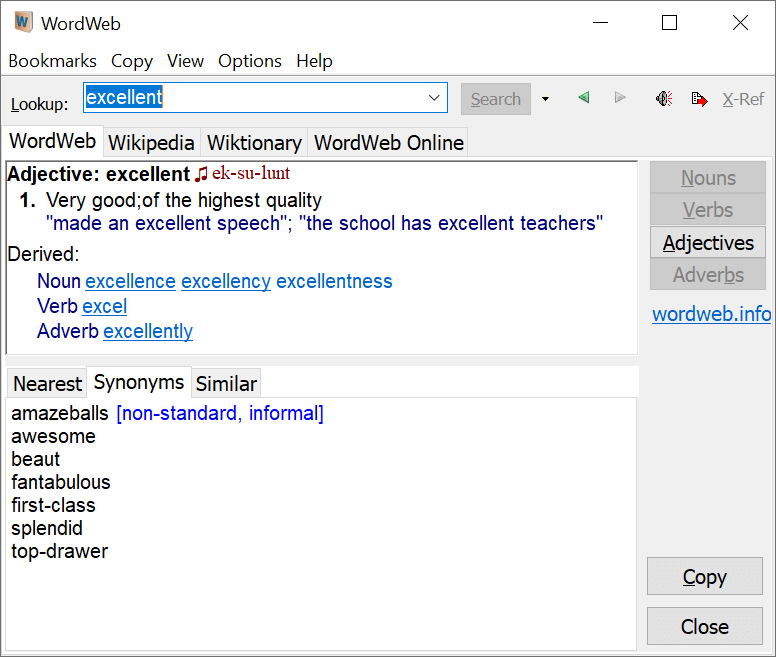The height and width of the screenshot is (657, 776).
Task: Switch to the WordWeb Online tab
Action: point(389,142)
